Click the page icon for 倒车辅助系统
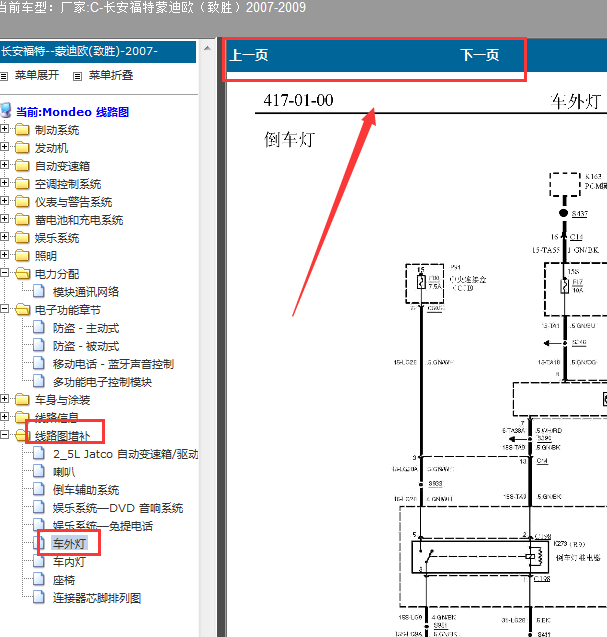 point(39,489)
